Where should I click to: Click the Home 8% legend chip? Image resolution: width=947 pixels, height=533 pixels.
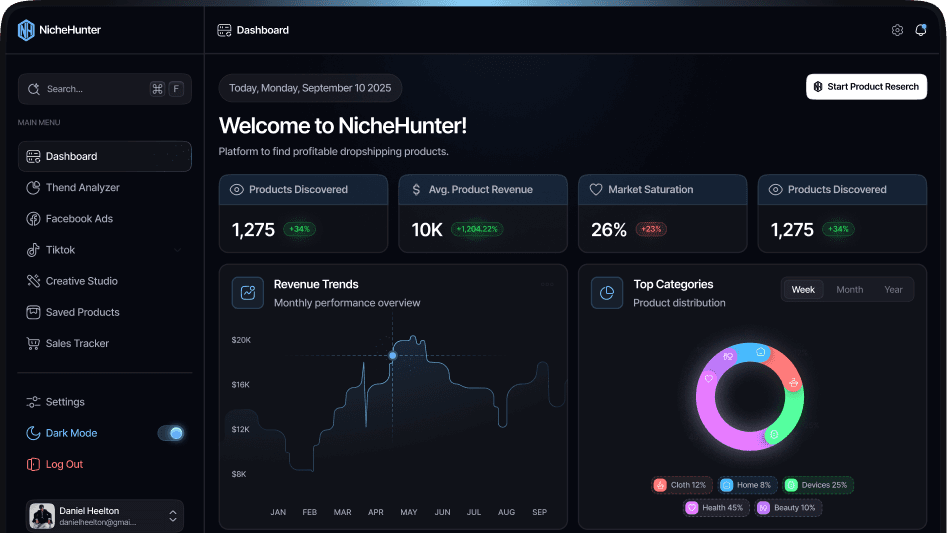tap(747, 485)
